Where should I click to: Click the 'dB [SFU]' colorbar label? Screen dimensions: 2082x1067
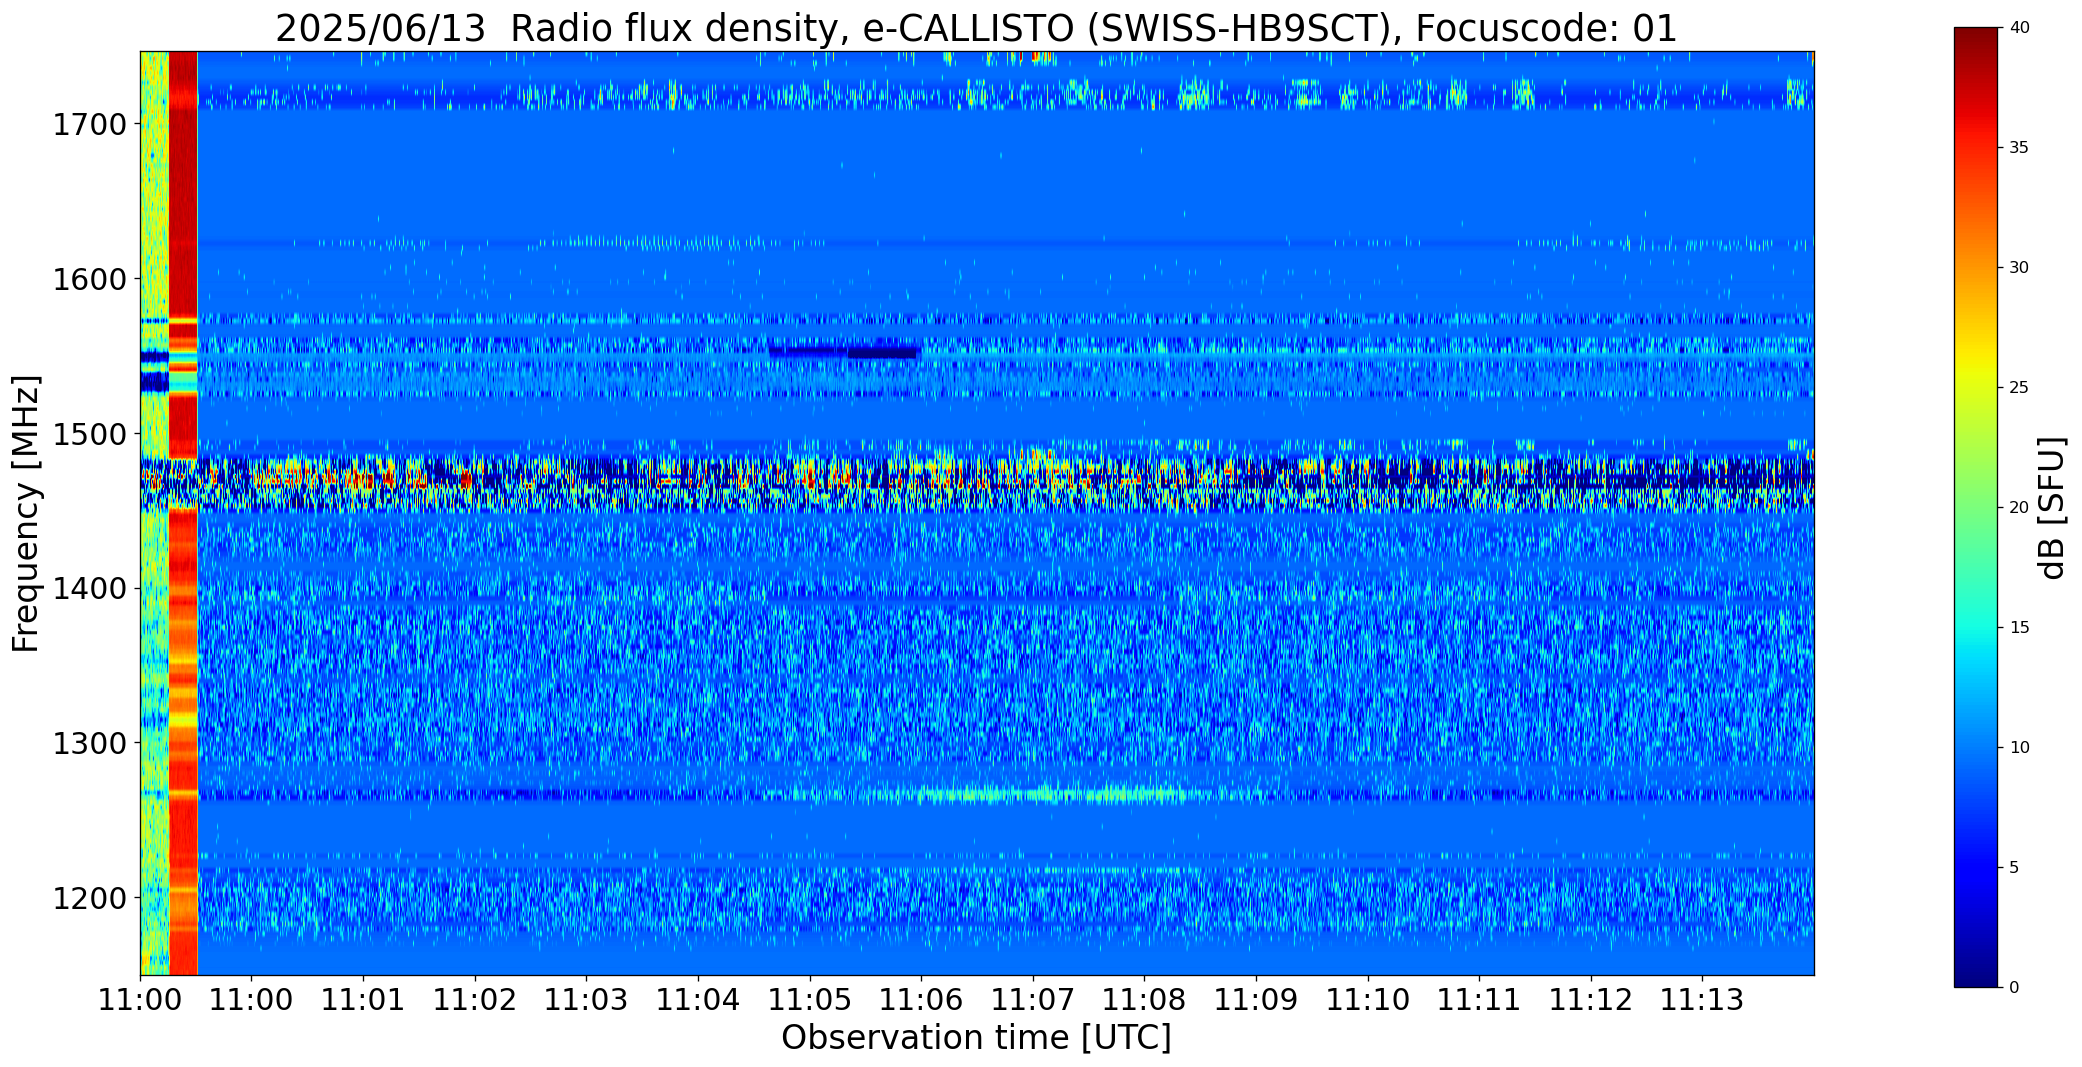pyautogui.click(x=2052, y=508)
